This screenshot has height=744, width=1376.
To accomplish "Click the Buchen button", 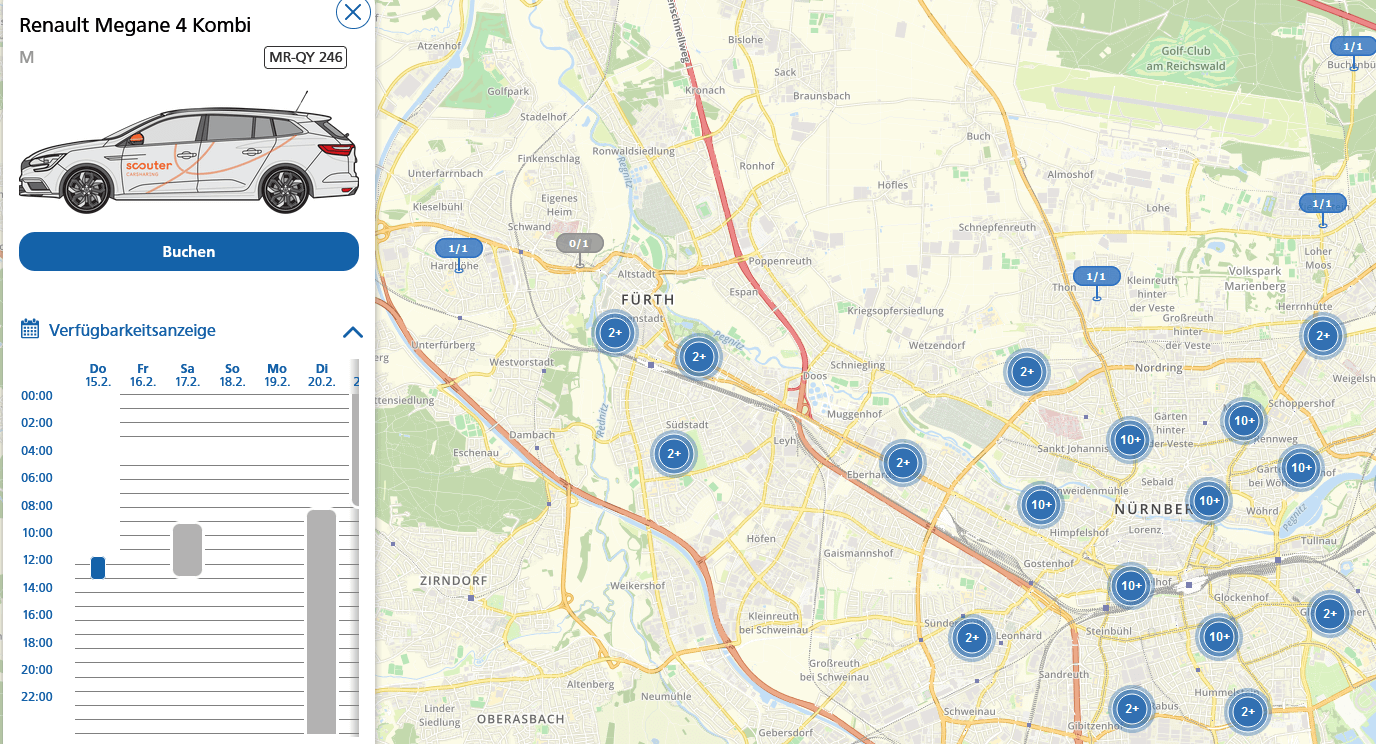I will point(189,252).
